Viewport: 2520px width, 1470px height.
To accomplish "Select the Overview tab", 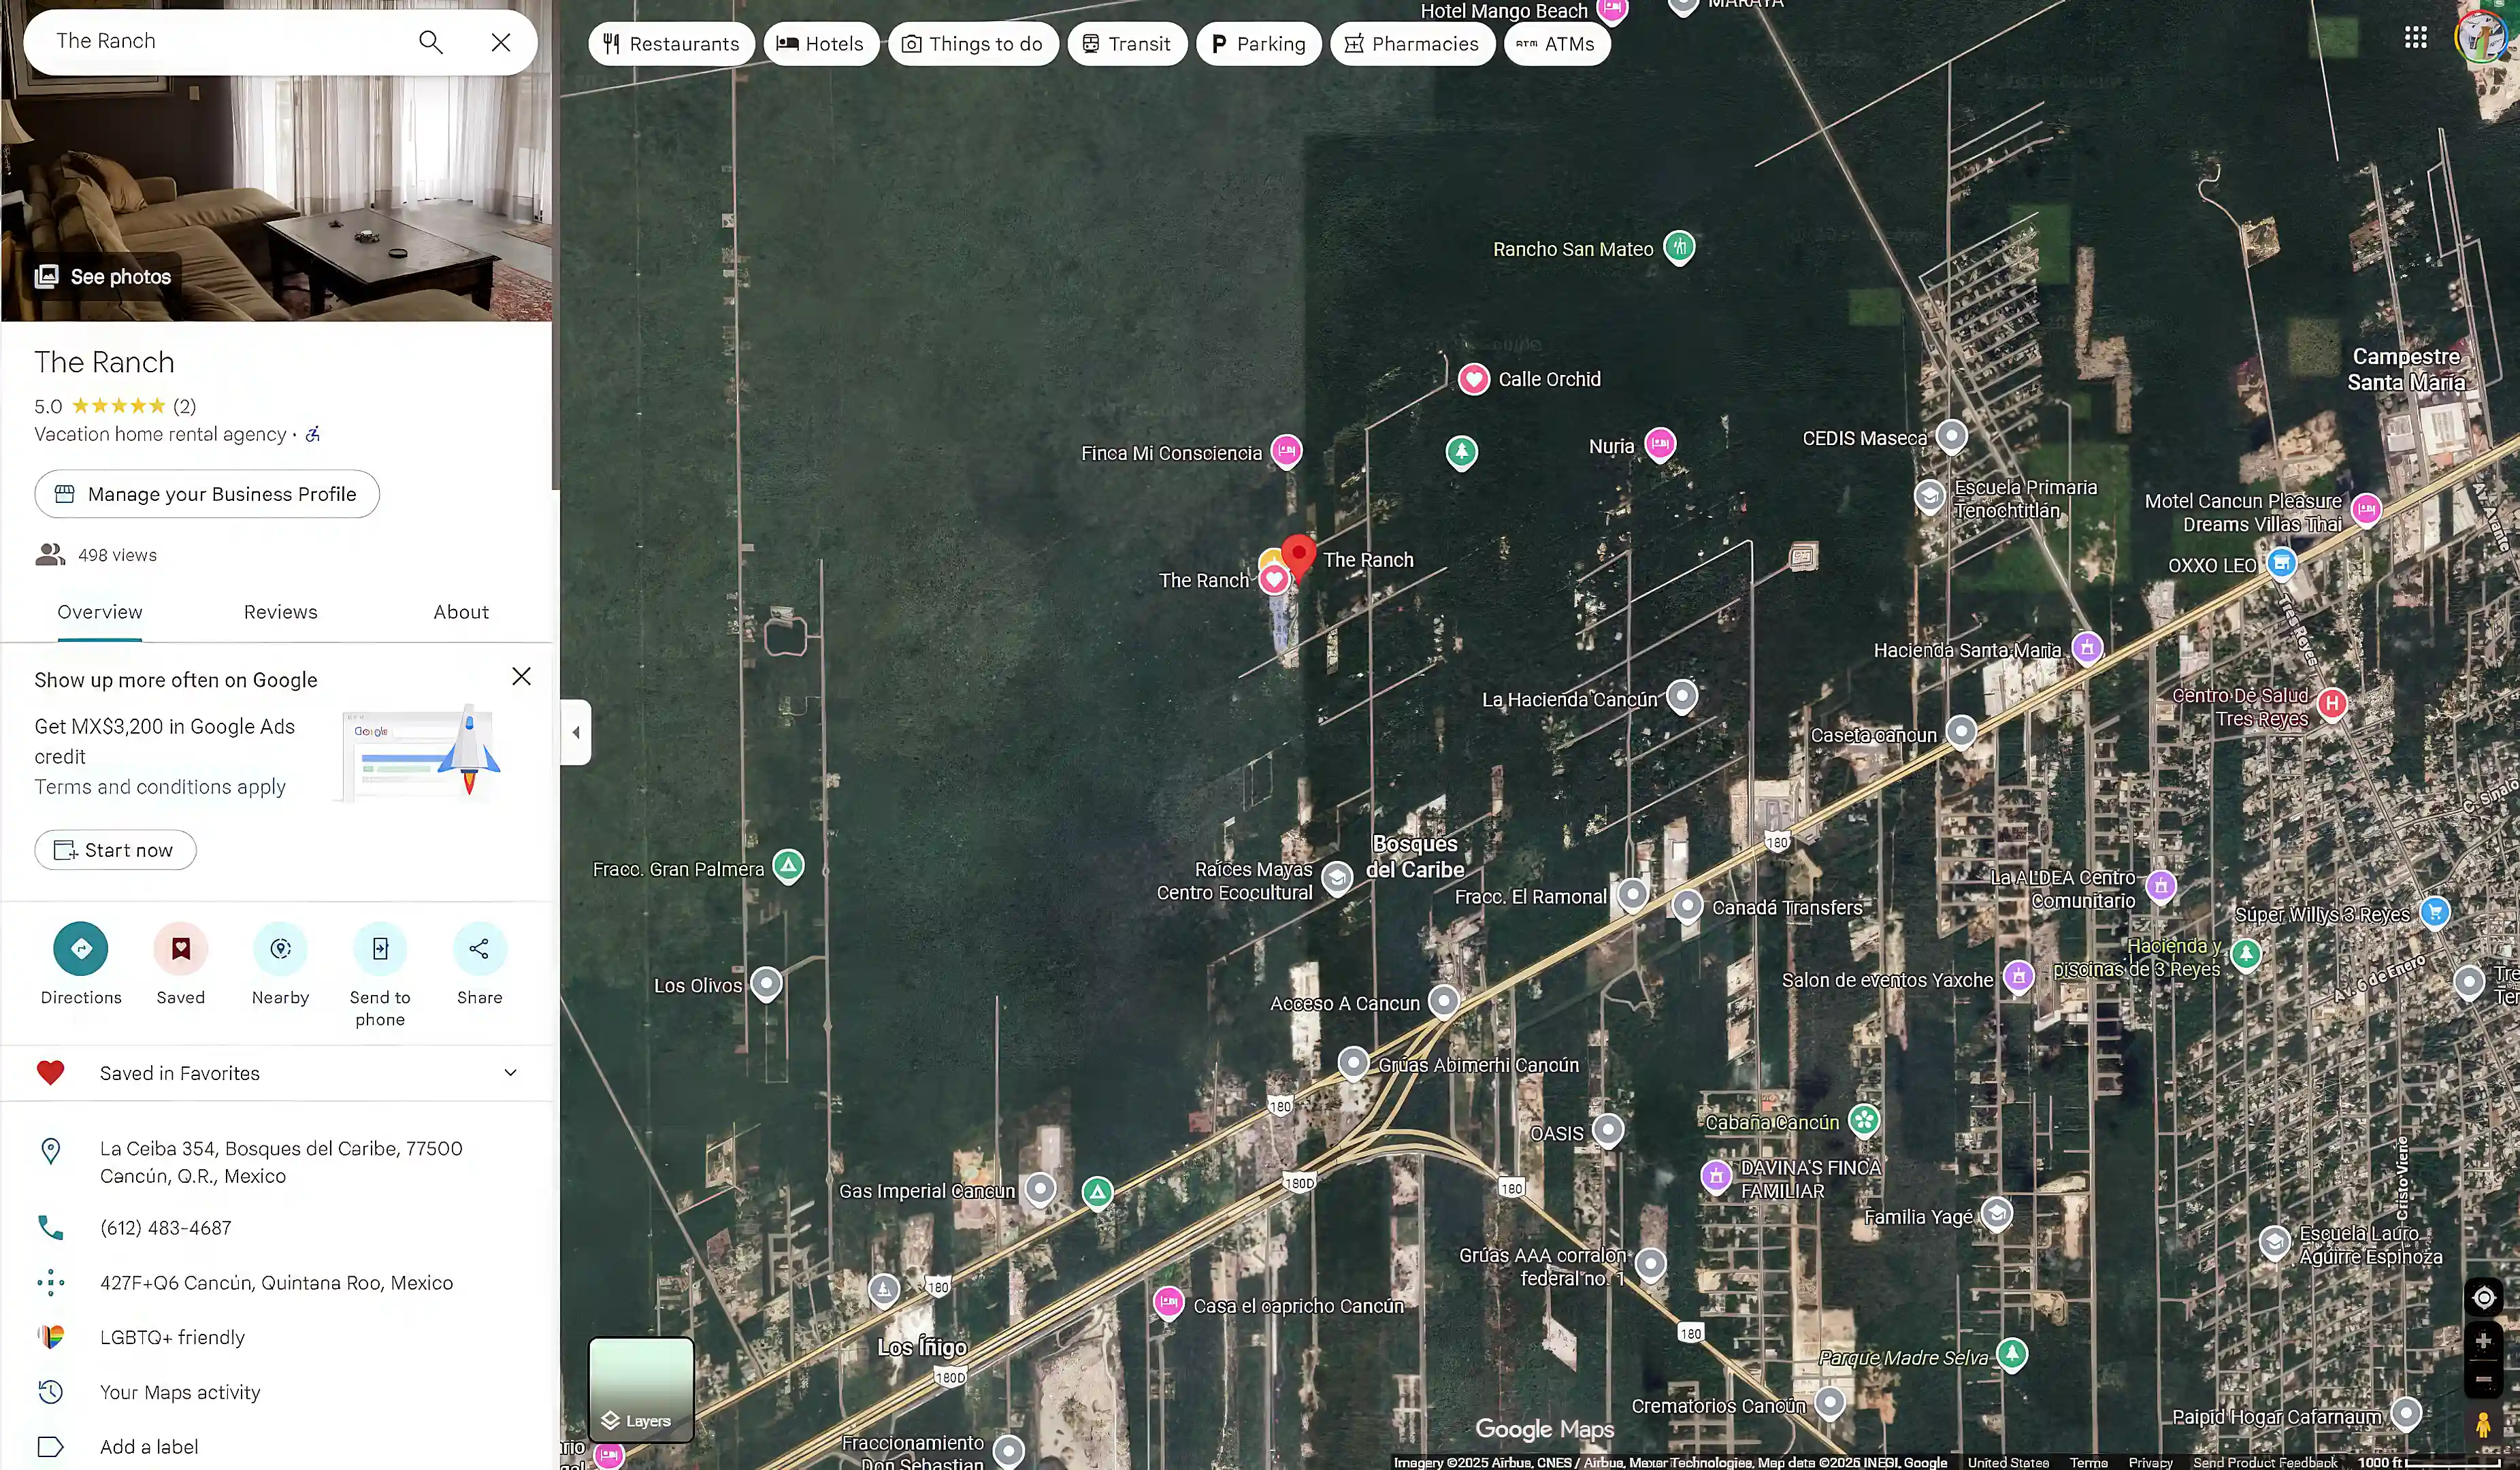I will (100, 612).
